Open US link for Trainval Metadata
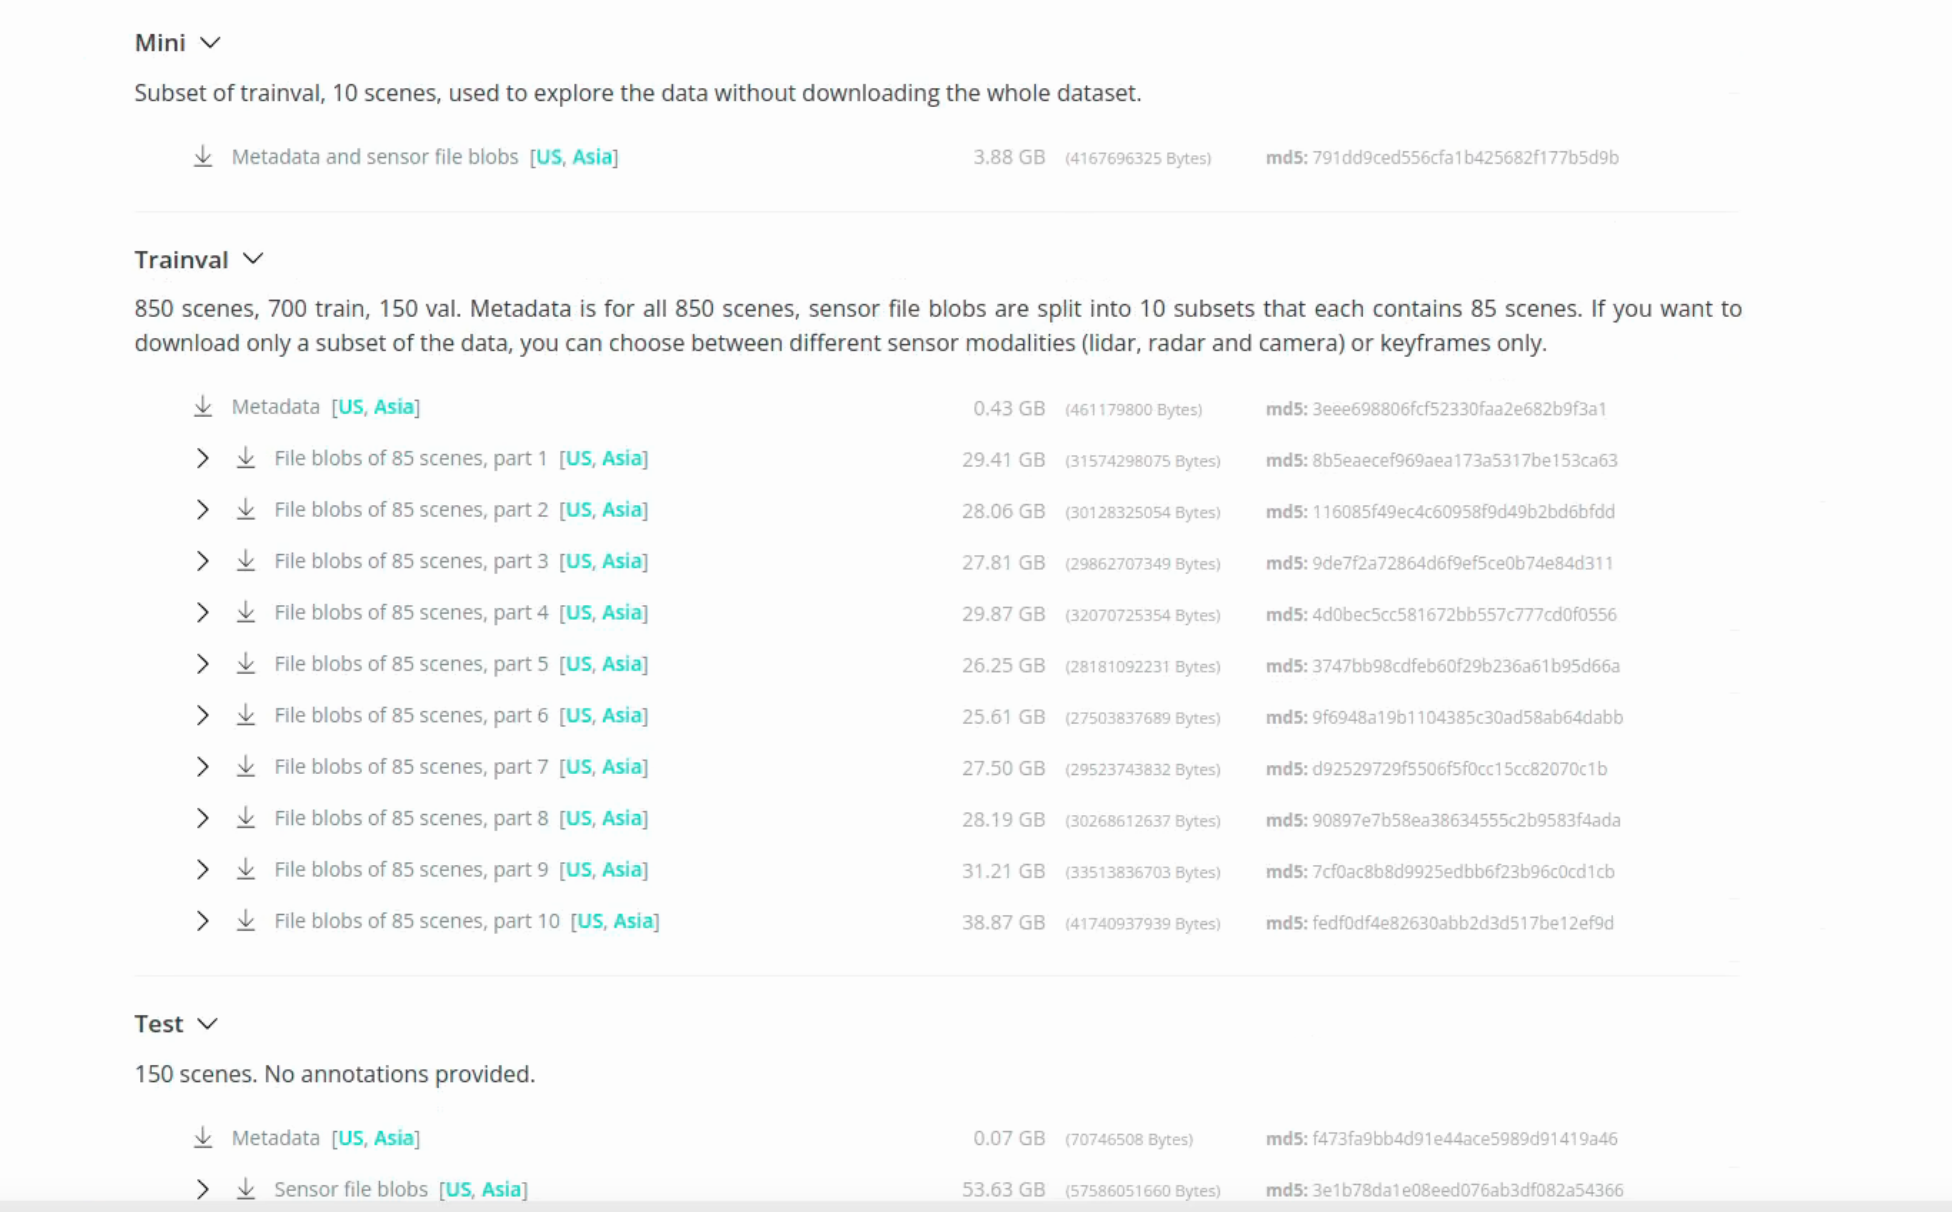The width and height of the screenshot is (1952, 1212). click(x=351, y=407)
